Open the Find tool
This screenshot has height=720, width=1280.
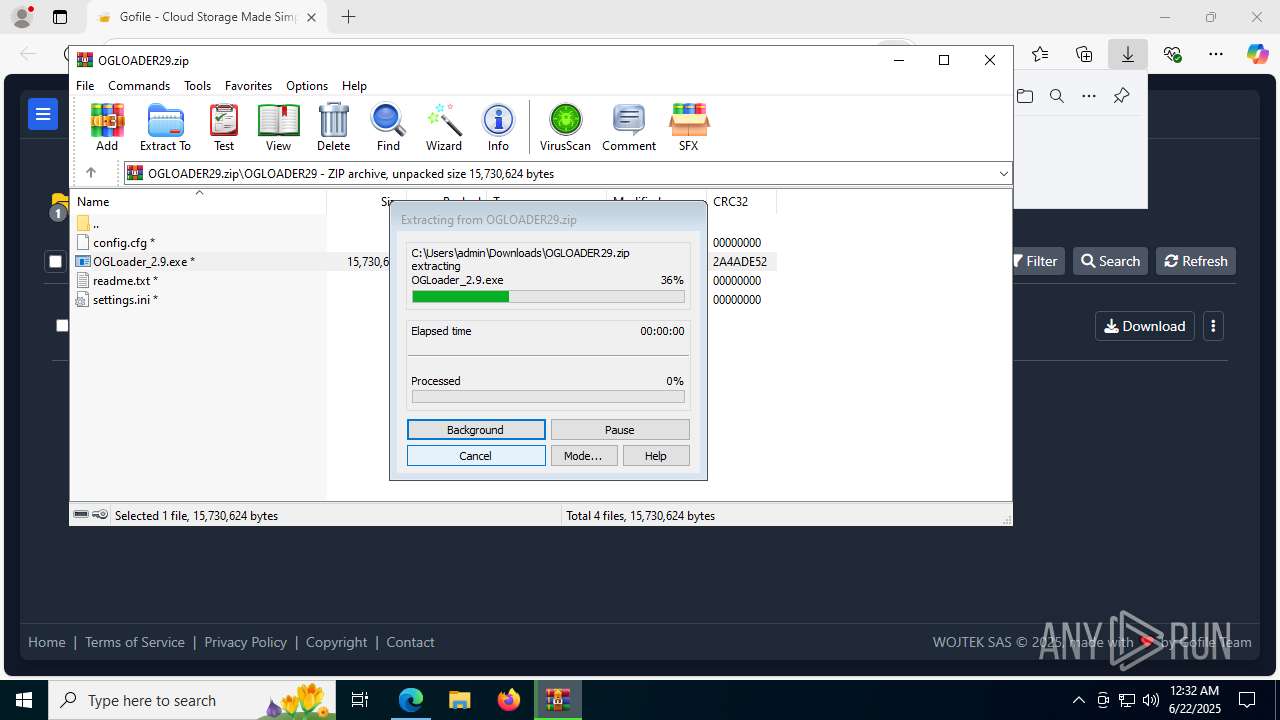tap(388, 127)
